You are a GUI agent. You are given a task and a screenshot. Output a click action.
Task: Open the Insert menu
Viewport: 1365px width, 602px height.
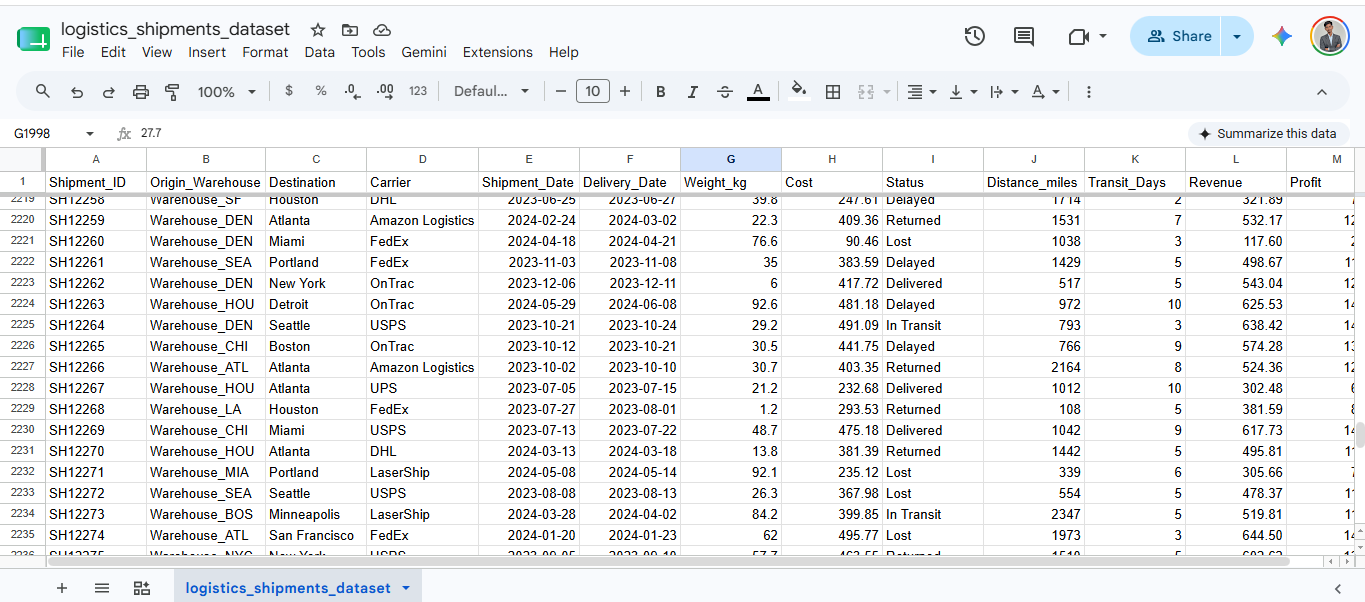click(207, 52)
